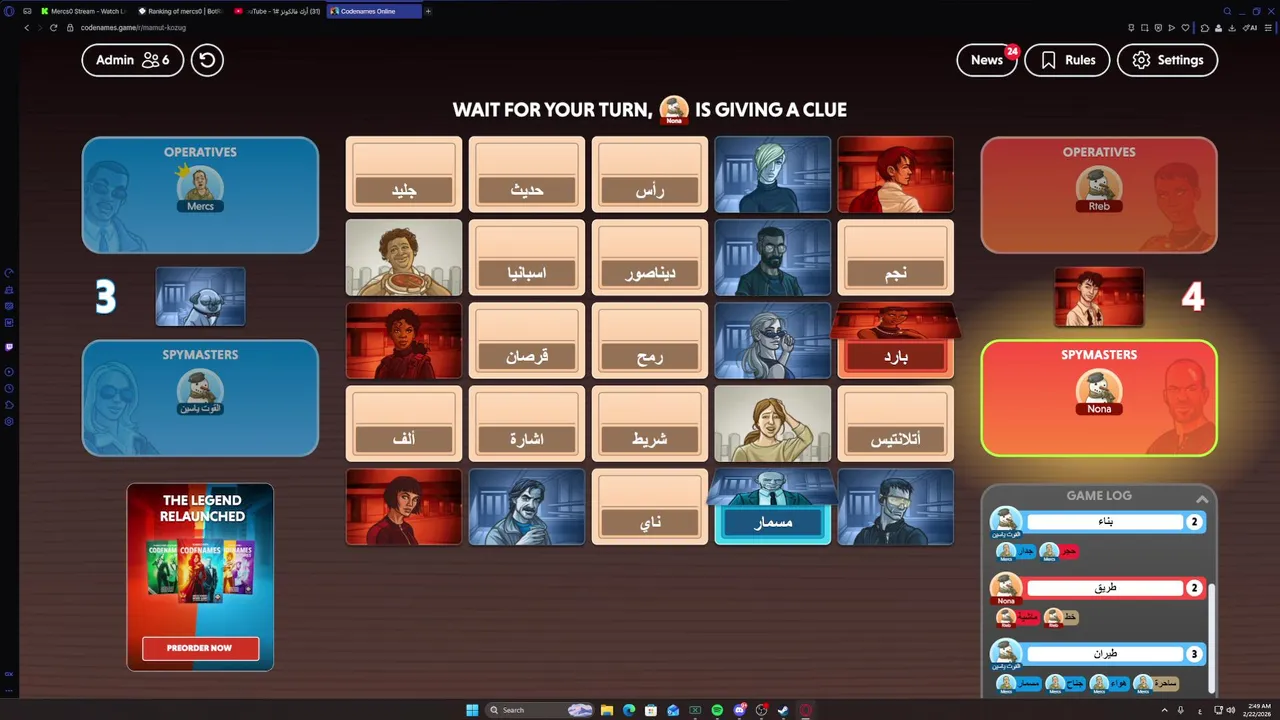The width and height of the screenshot is (1280, 720).
Task: Select the word card رمح
Action: (650, 341)
